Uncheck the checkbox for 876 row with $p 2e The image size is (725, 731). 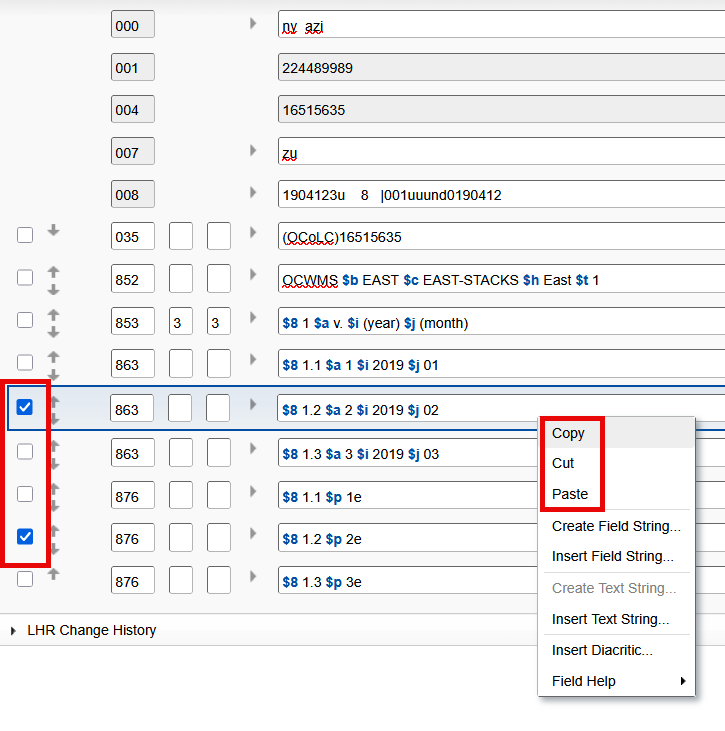coord(25,537)
